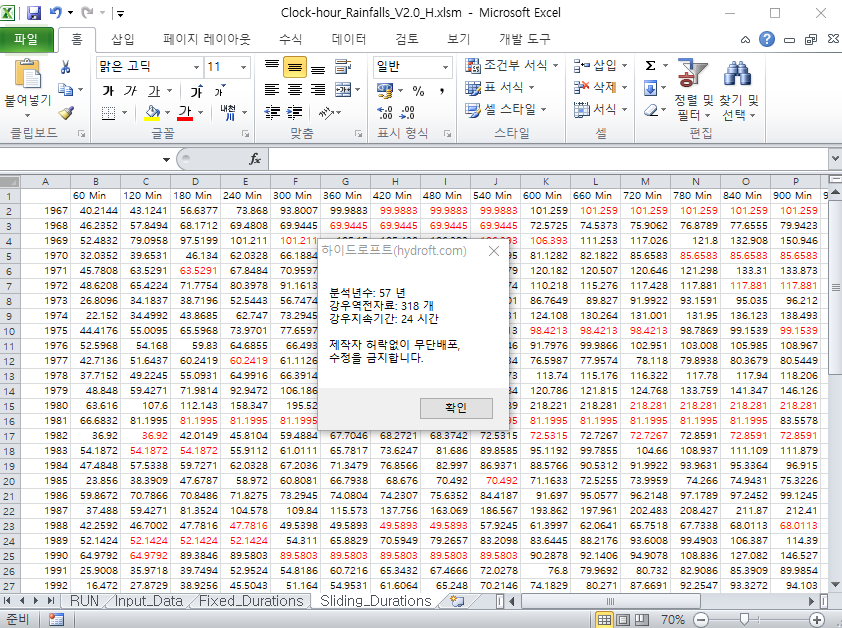The width and height of the screenshot is (842, 628).
Task: Toggle align text left
Action: pyautogui.click(x=272, y=90)
